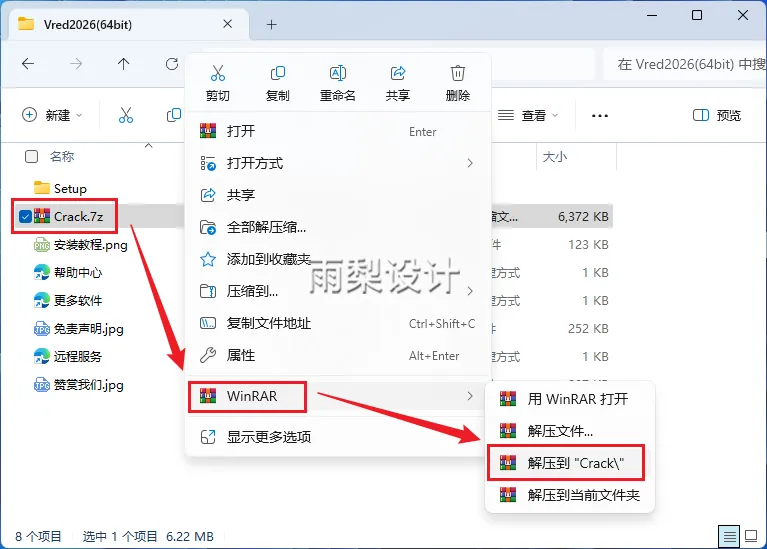Go up one folder level arrow
The image size is (767, 549).
coord(123,64)
